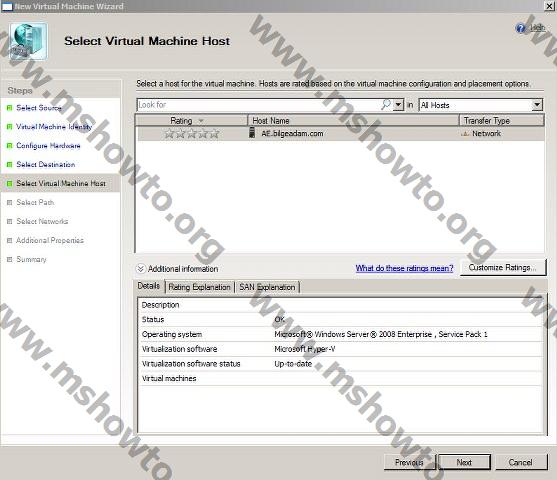The width and height of the screenshot is (557, 480).
Task: Switch to the Details tab
Action: coord(149,286)
